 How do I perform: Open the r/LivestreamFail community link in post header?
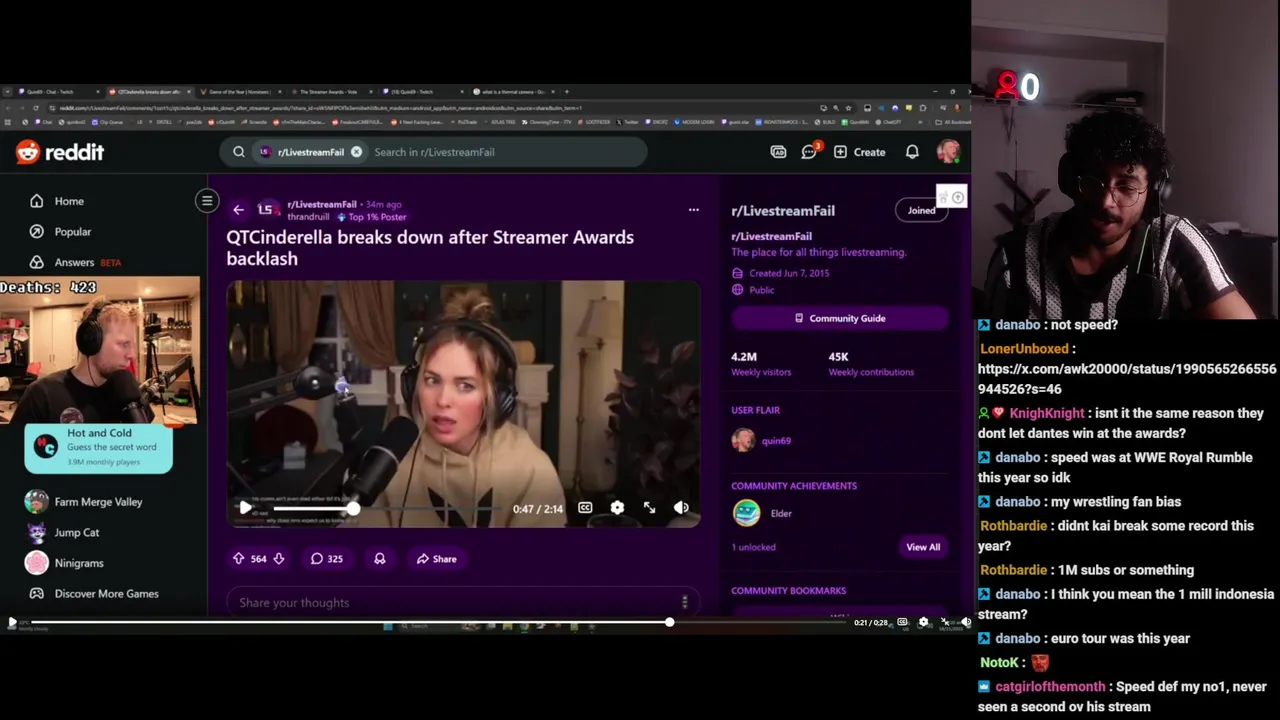(322, 204)
